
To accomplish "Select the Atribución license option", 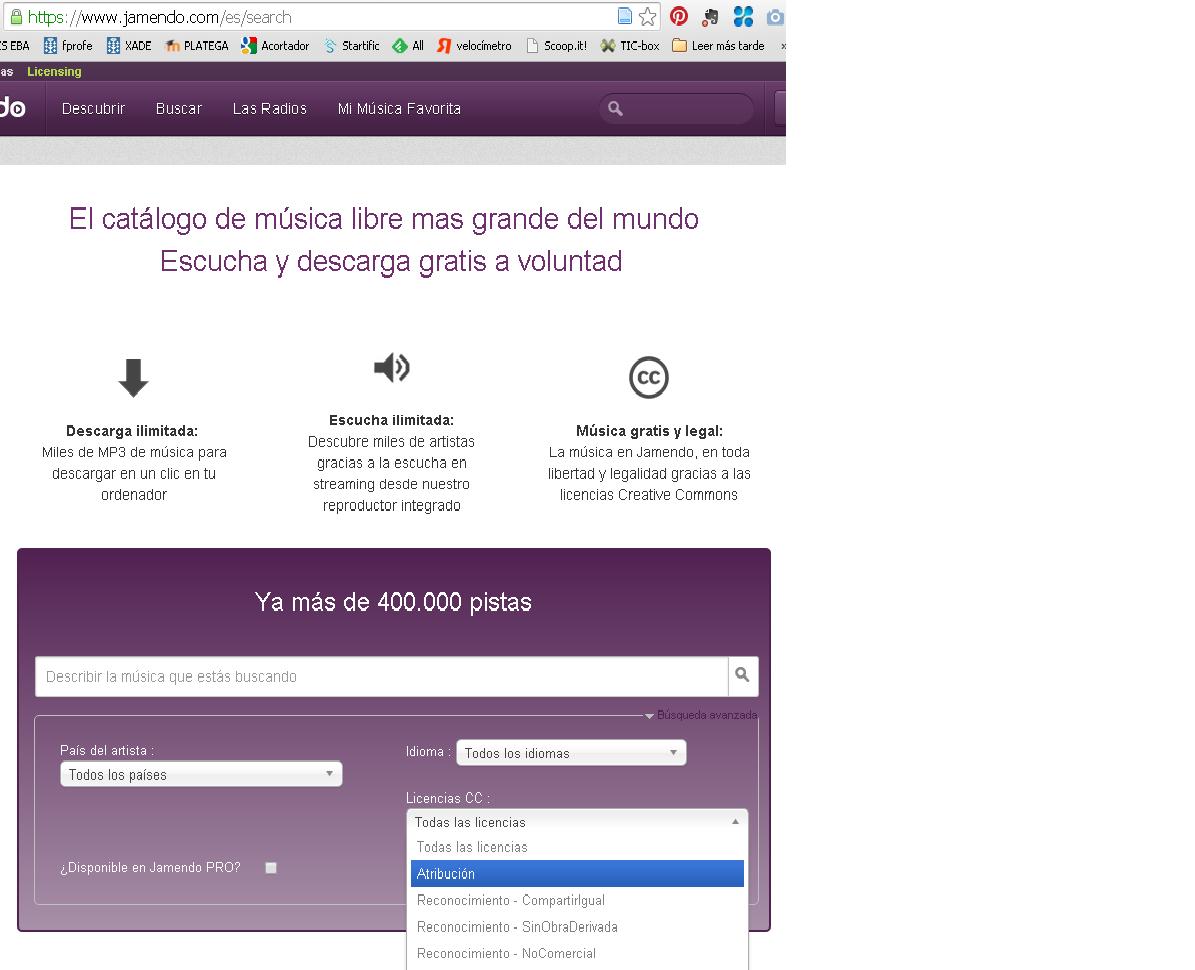I will [578, 873].
